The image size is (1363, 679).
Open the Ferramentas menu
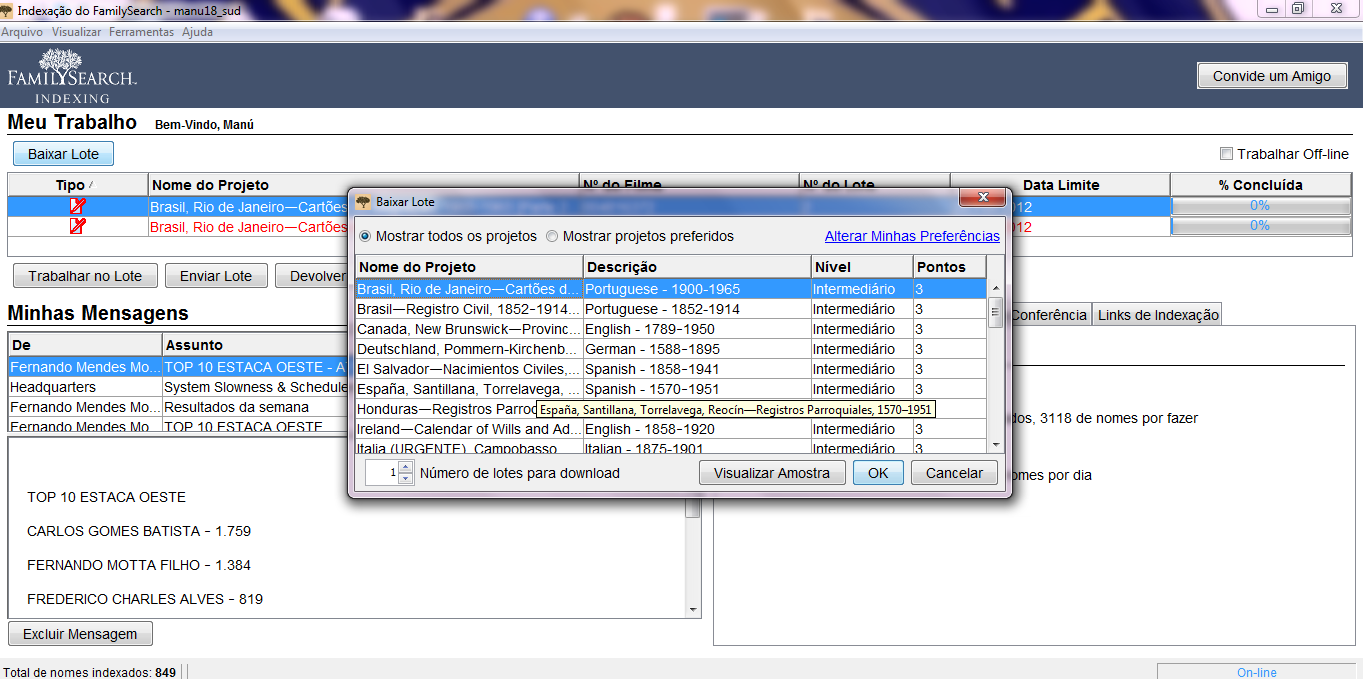coord(142,32)
